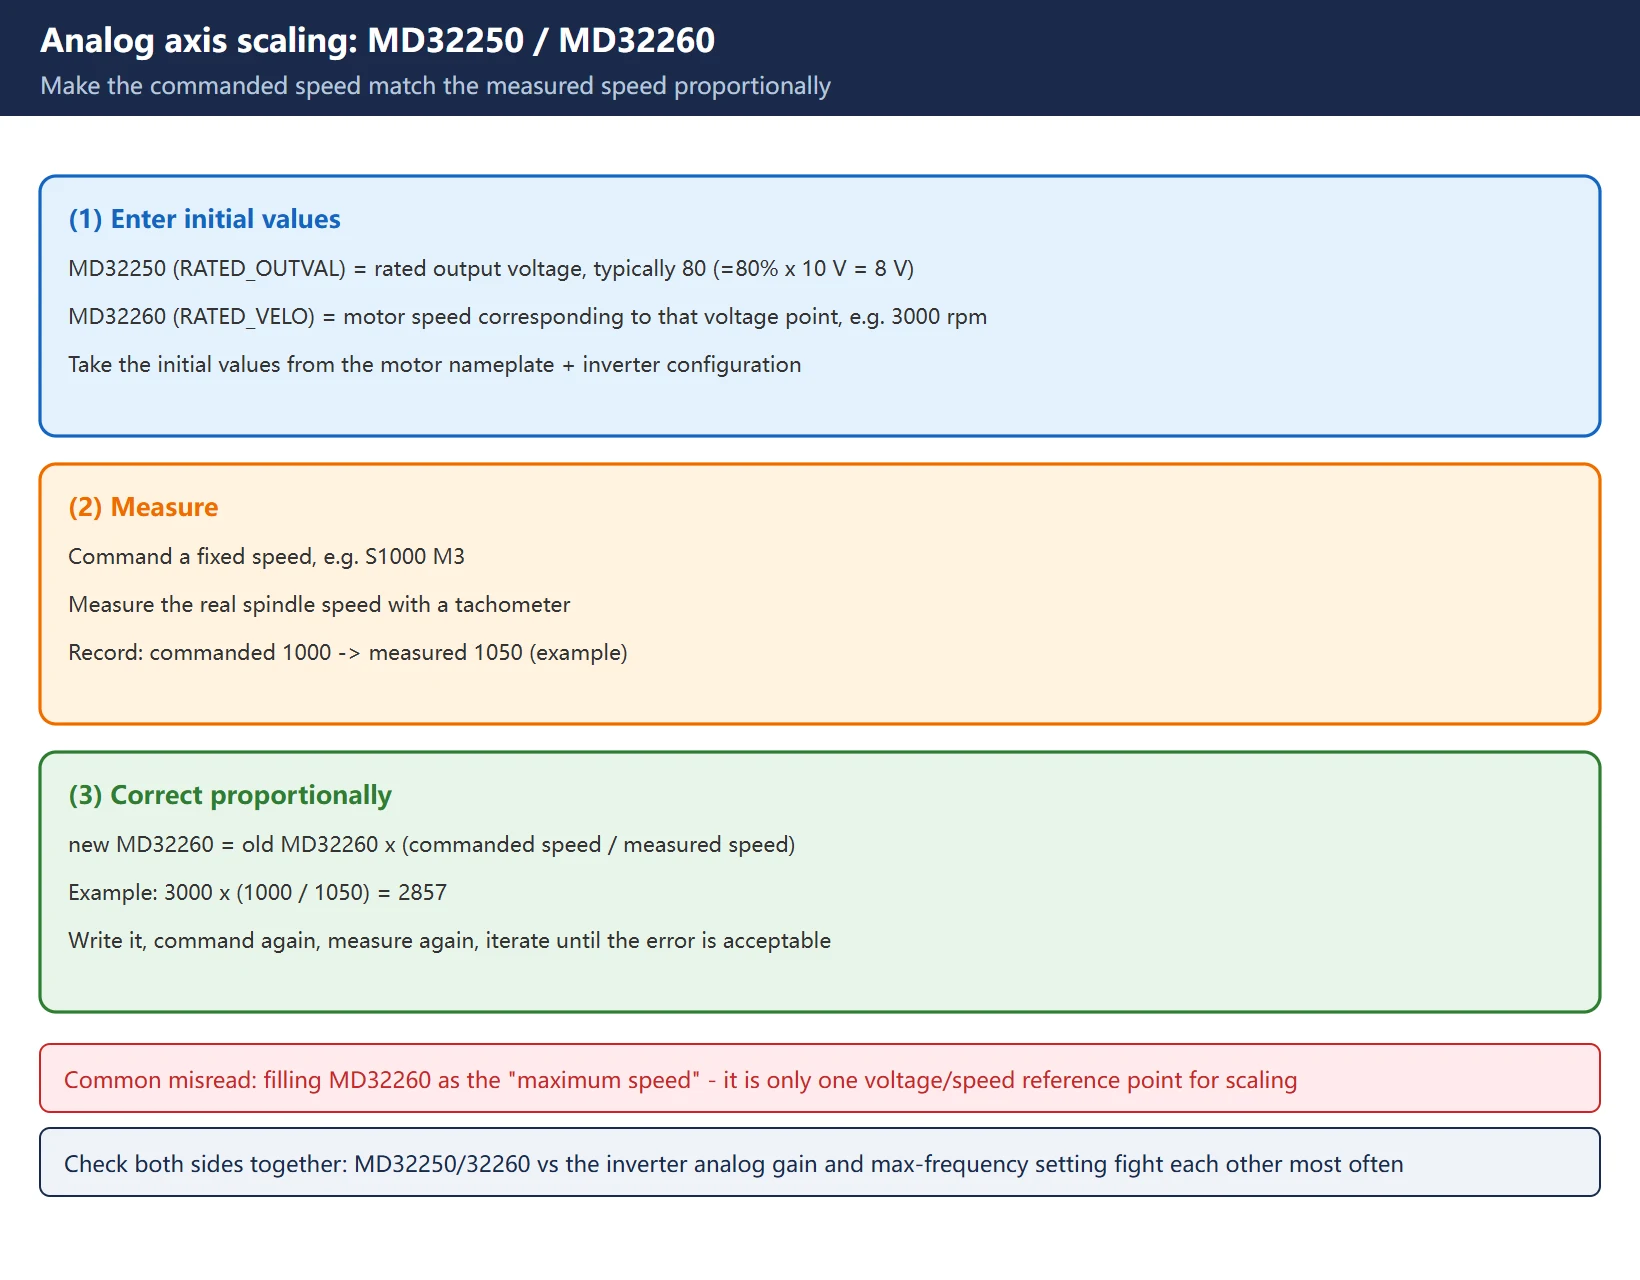The width and height of the screenshot is (1640, 1280).
Task: Select the heading '(1) Enter initial values'
Action: 204,219
